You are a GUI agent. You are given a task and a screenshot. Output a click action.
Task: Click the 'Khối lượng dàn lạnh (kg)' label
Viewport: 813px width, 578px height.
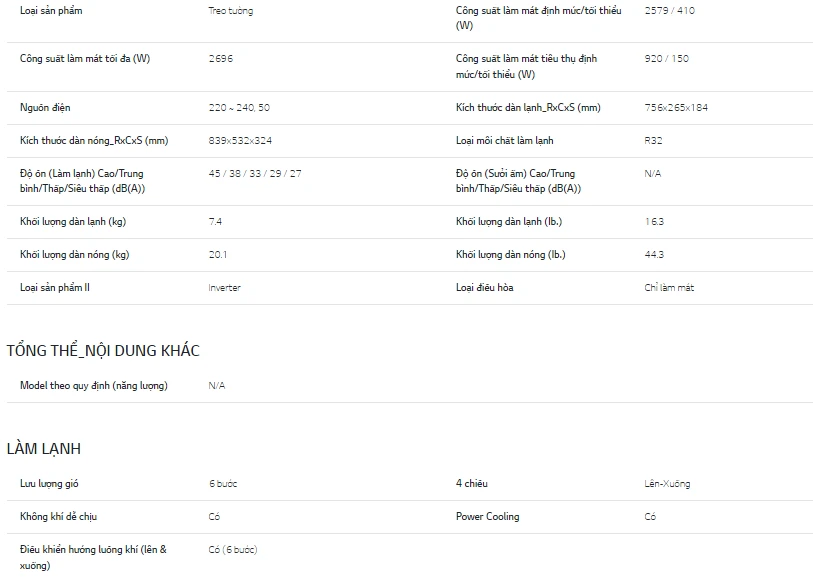coord(74,222)
